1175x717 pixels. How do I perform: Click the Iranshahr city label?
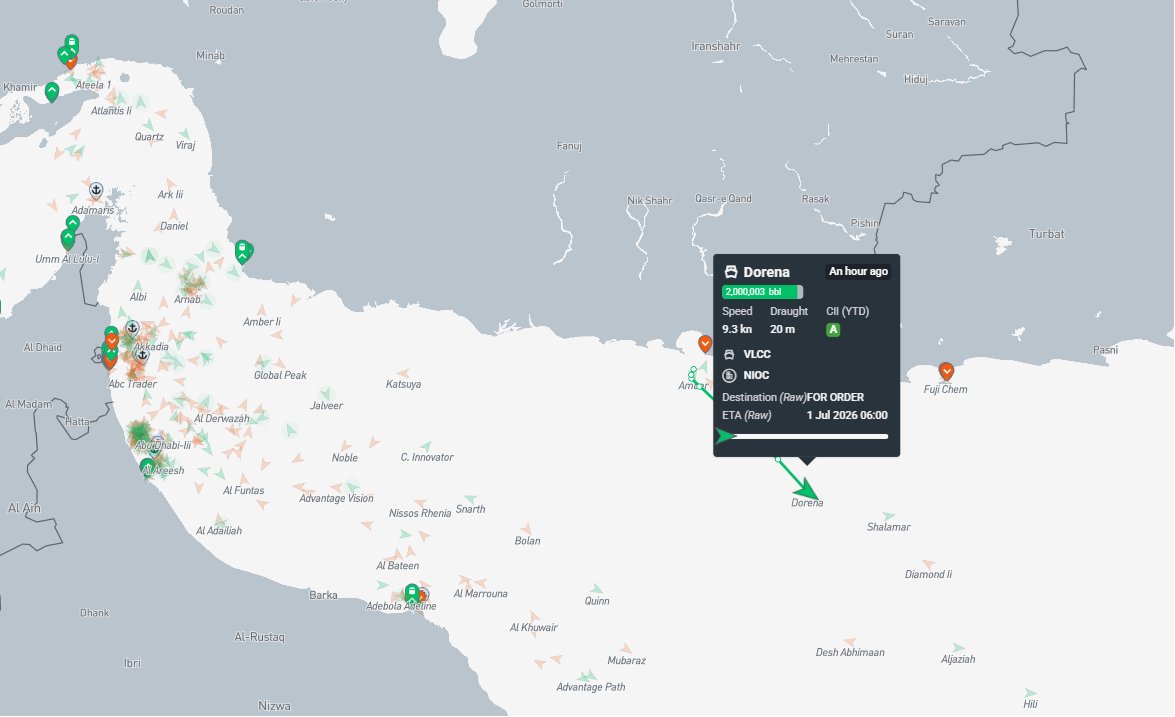pyautogui.click(x=716, y=46)
